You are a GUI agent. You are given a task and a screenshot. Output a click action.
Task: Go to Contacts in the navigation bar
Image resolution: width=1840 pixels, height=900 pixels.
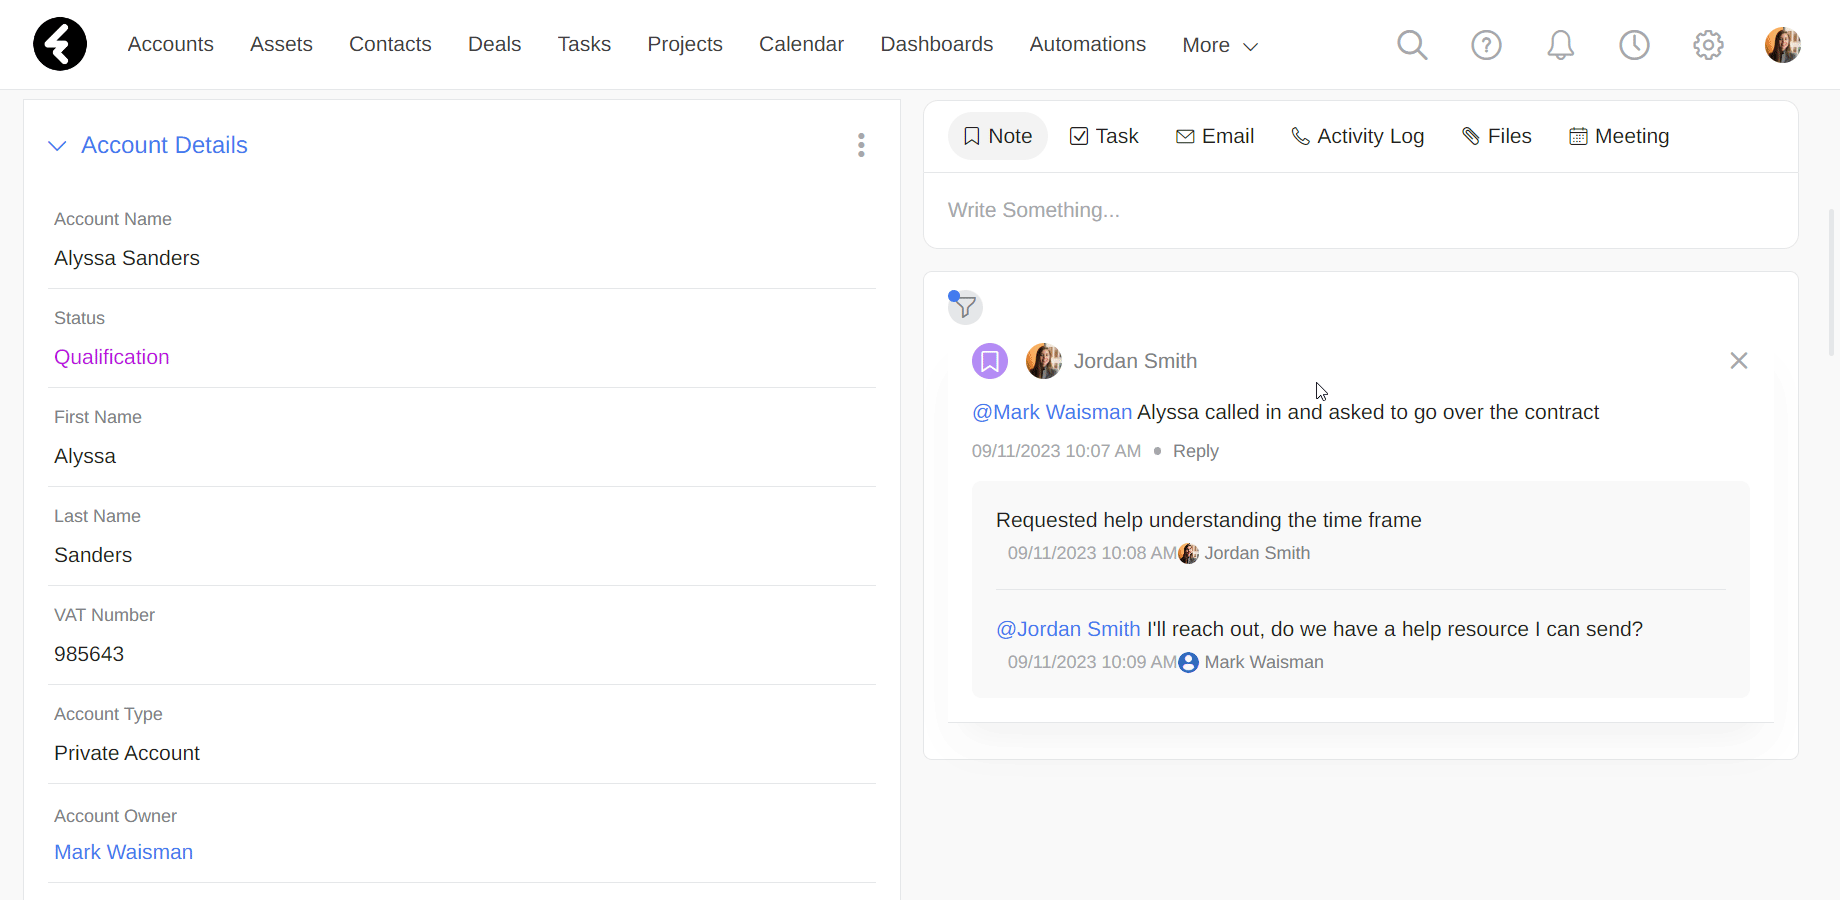tap(390, 44)
